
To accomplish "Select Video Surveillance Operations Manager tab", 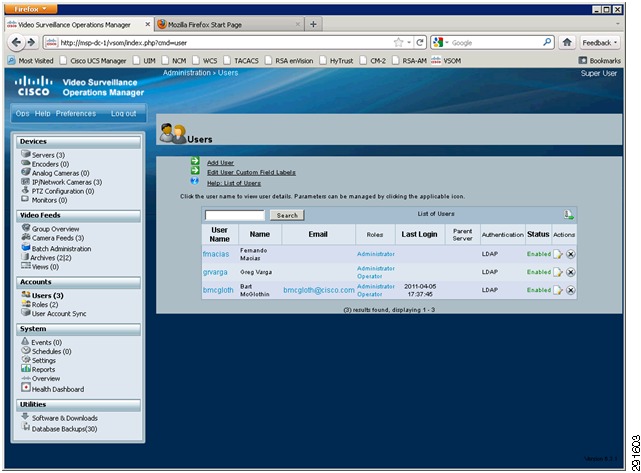I will pos(79,25).
